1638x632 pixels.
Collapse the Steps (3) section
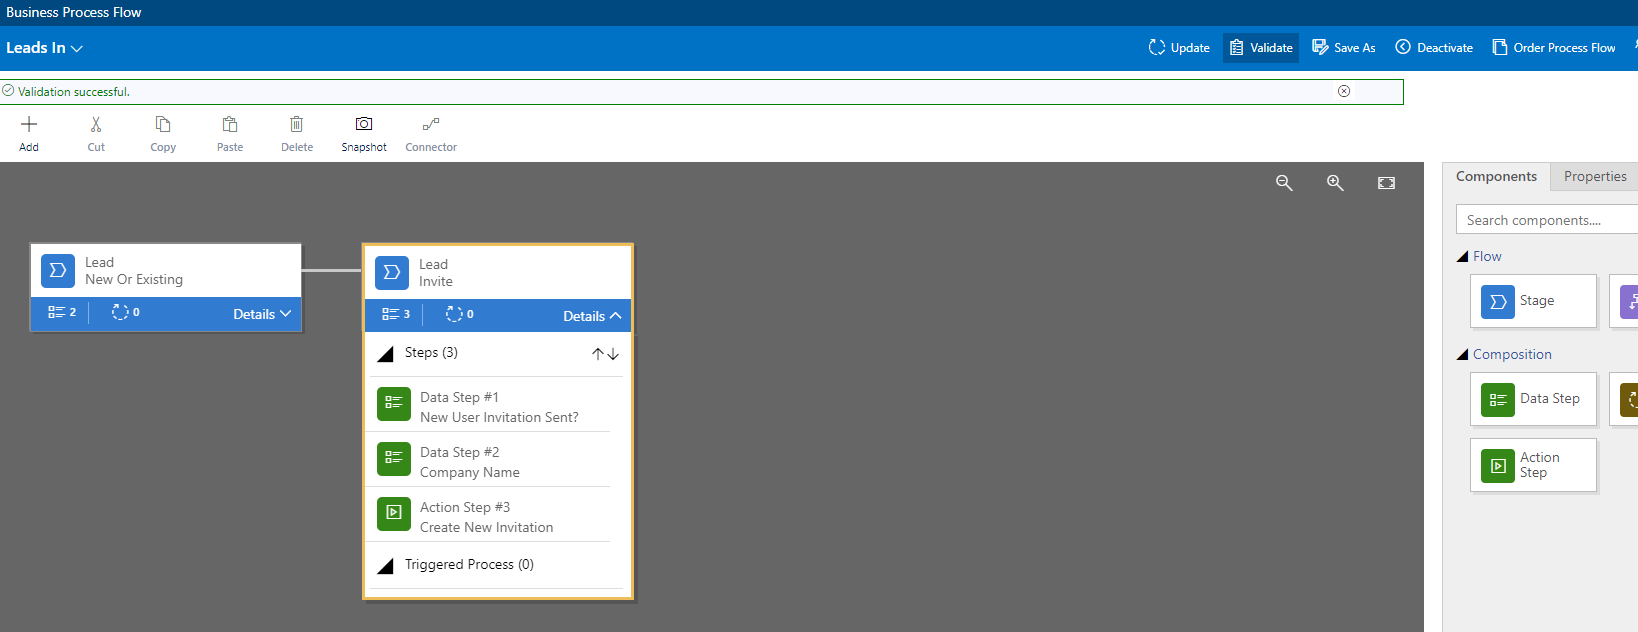click(x=386, y=354)
